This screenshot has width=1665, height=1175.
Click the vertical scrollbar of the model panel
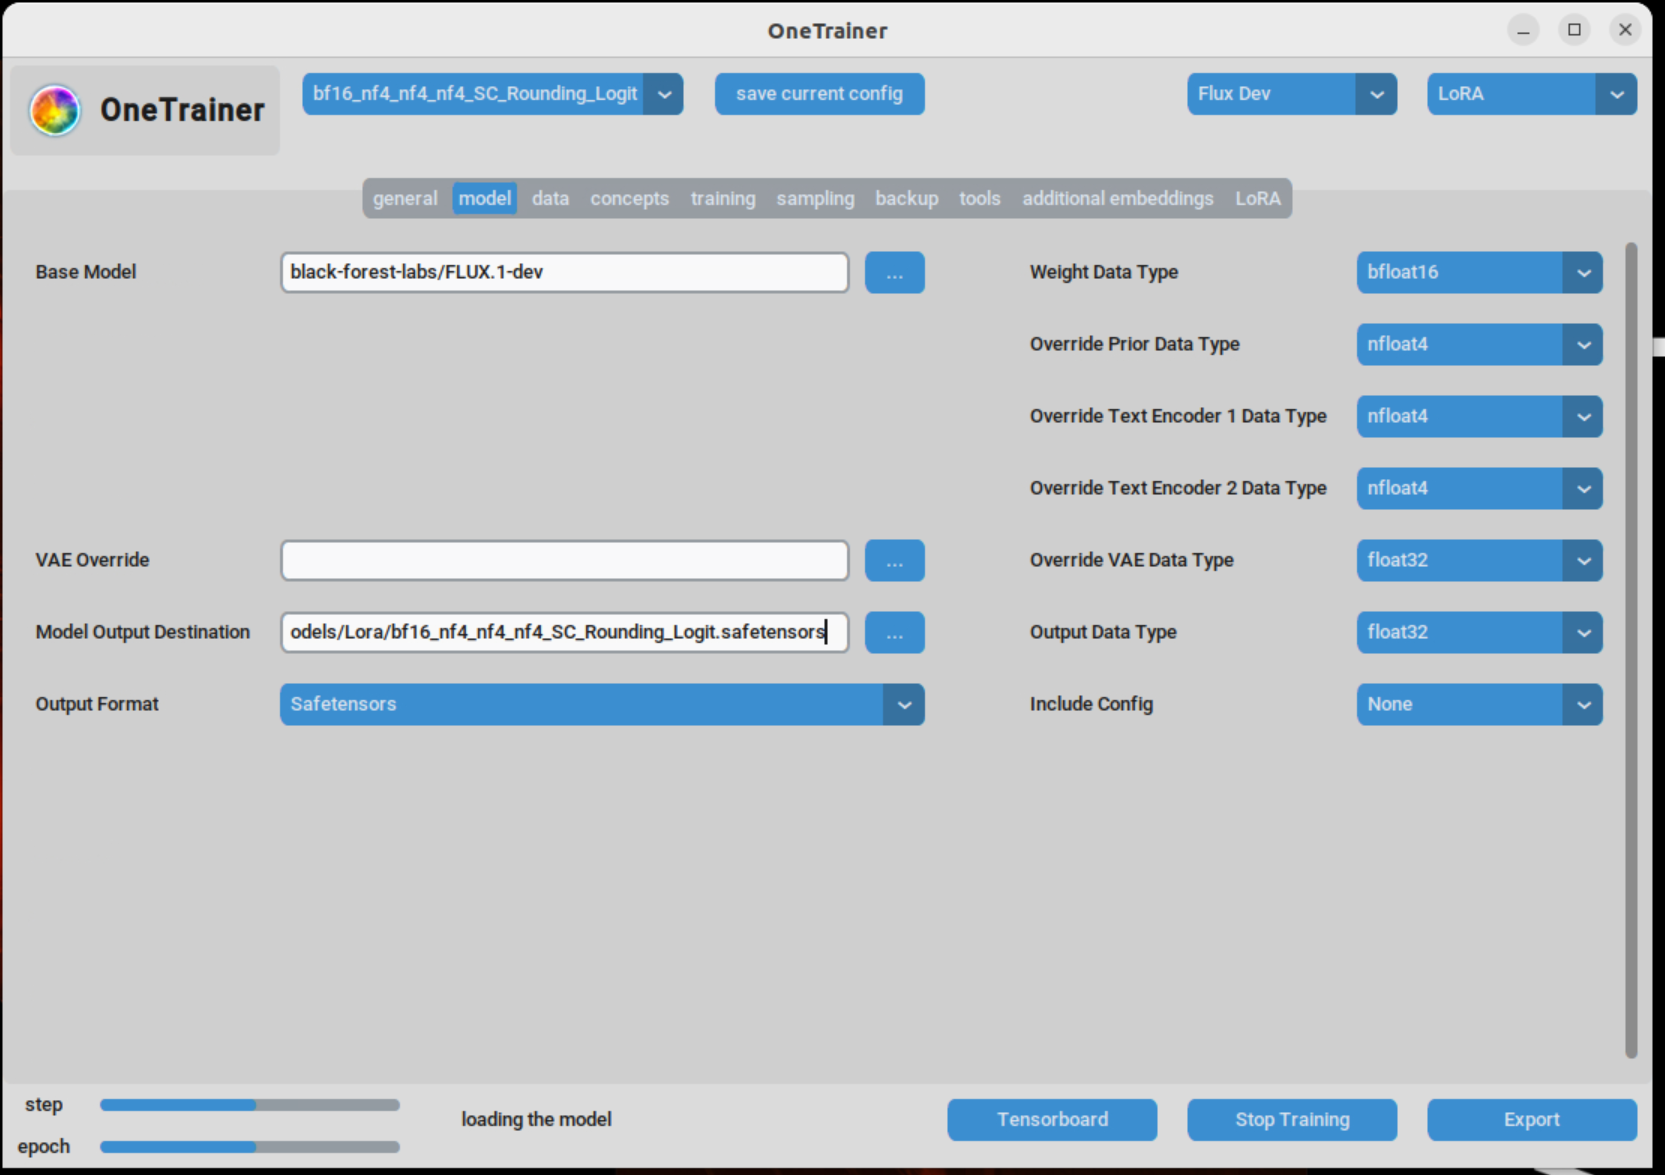pos(1631,650)
